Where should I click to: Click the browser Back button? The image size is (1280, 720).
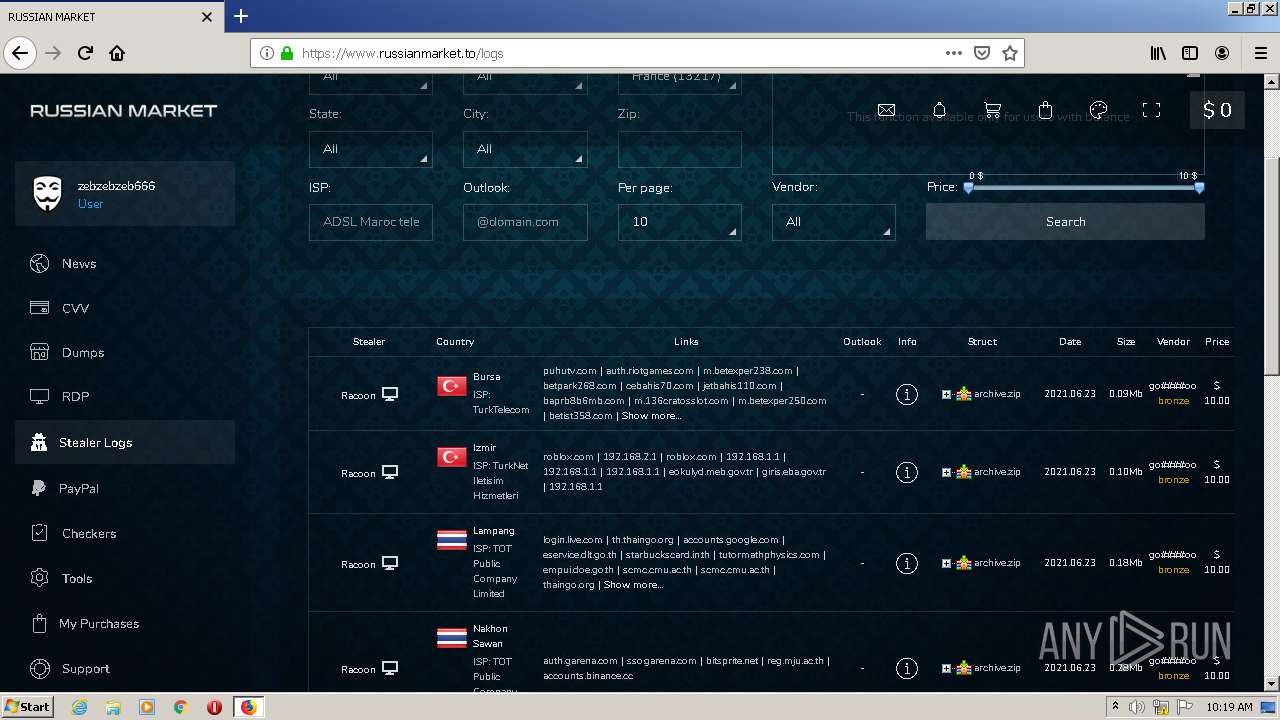coord(20,53)
